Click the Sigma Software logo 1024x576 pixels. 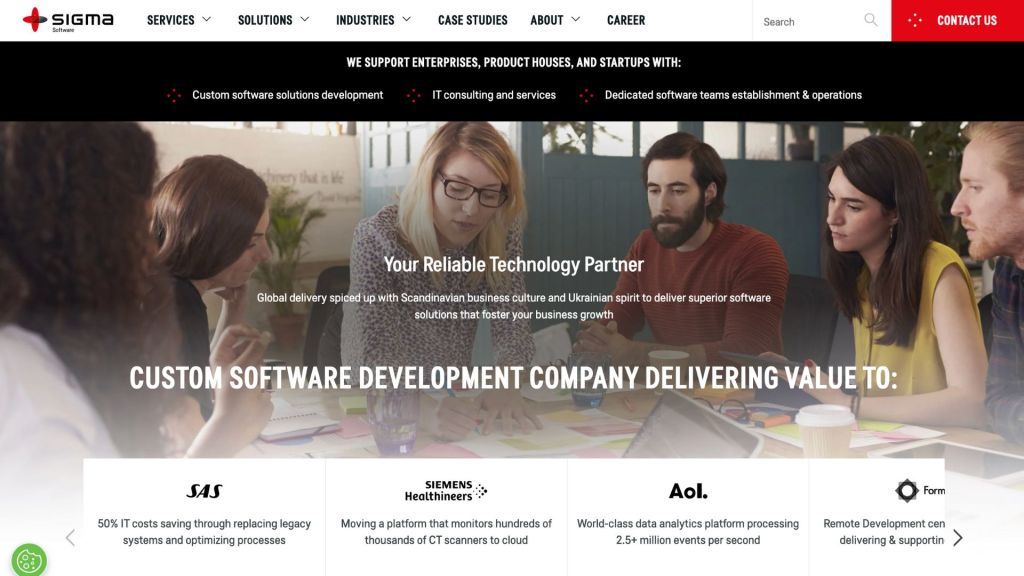68,20
